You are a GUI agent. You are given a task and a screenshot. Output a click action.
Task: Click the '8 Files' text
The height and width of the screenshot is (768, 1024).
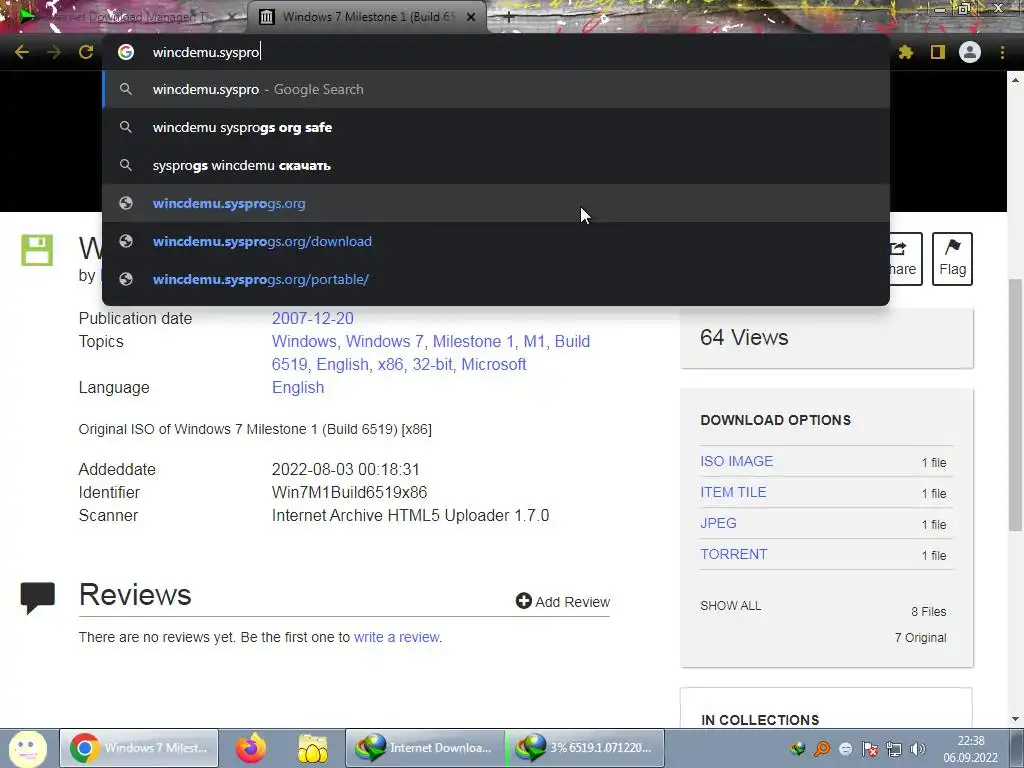[x=929, y=612]
